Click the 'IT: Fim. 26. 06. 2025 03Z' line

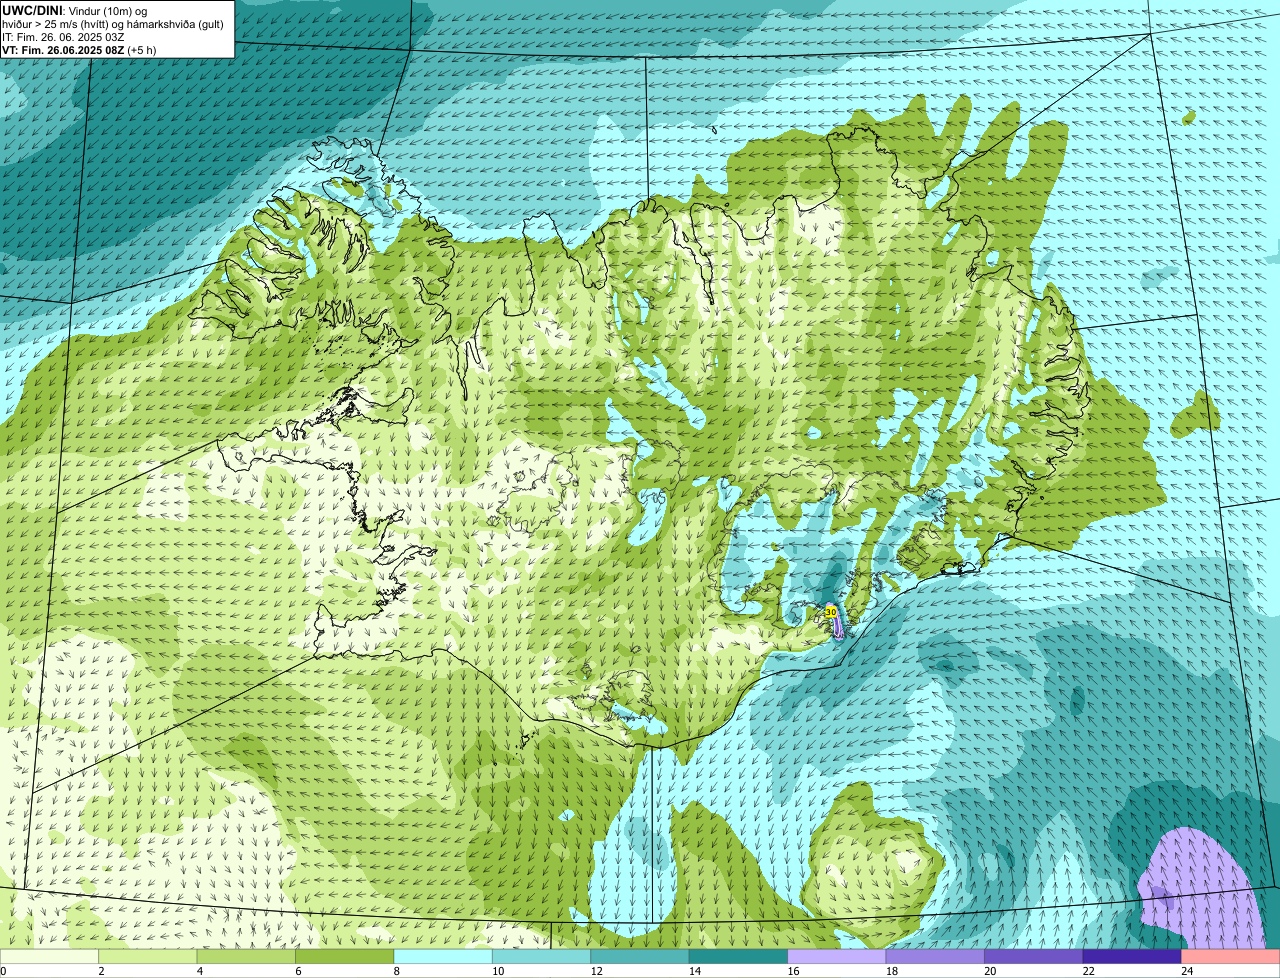click(63, 36)
